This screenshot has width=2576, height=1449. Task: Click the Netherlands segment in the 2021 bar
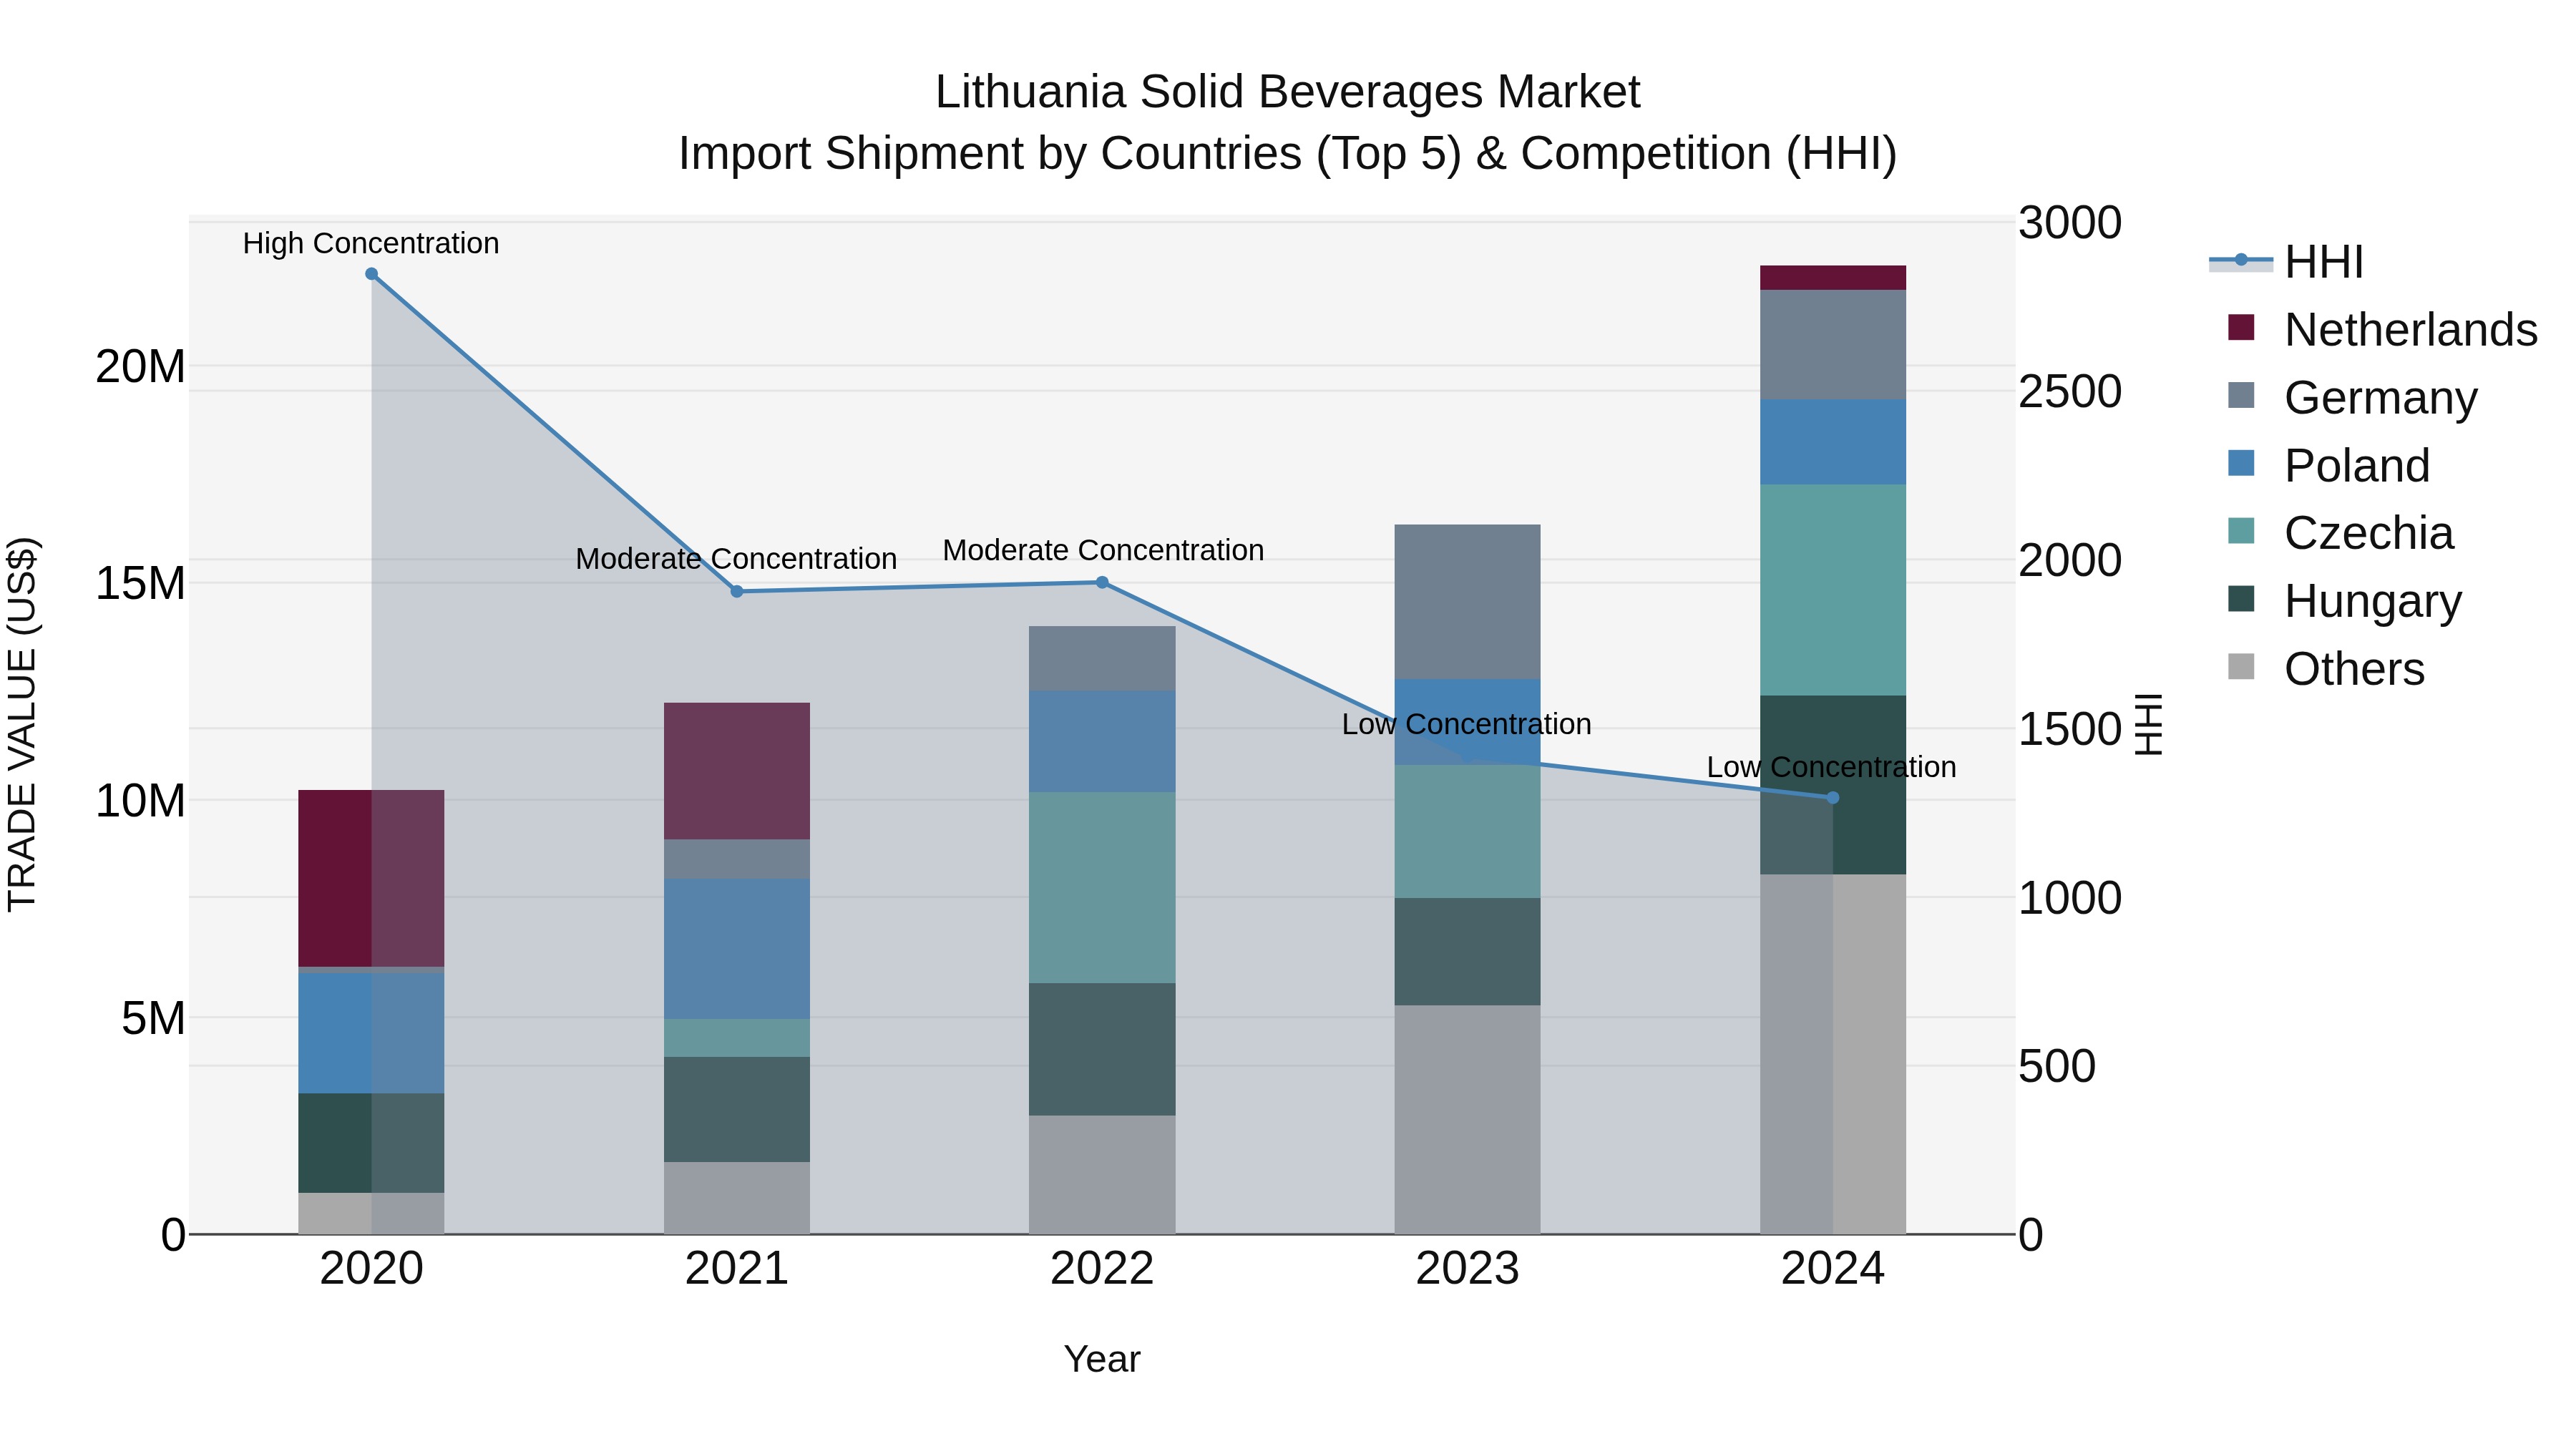(737, 771)
